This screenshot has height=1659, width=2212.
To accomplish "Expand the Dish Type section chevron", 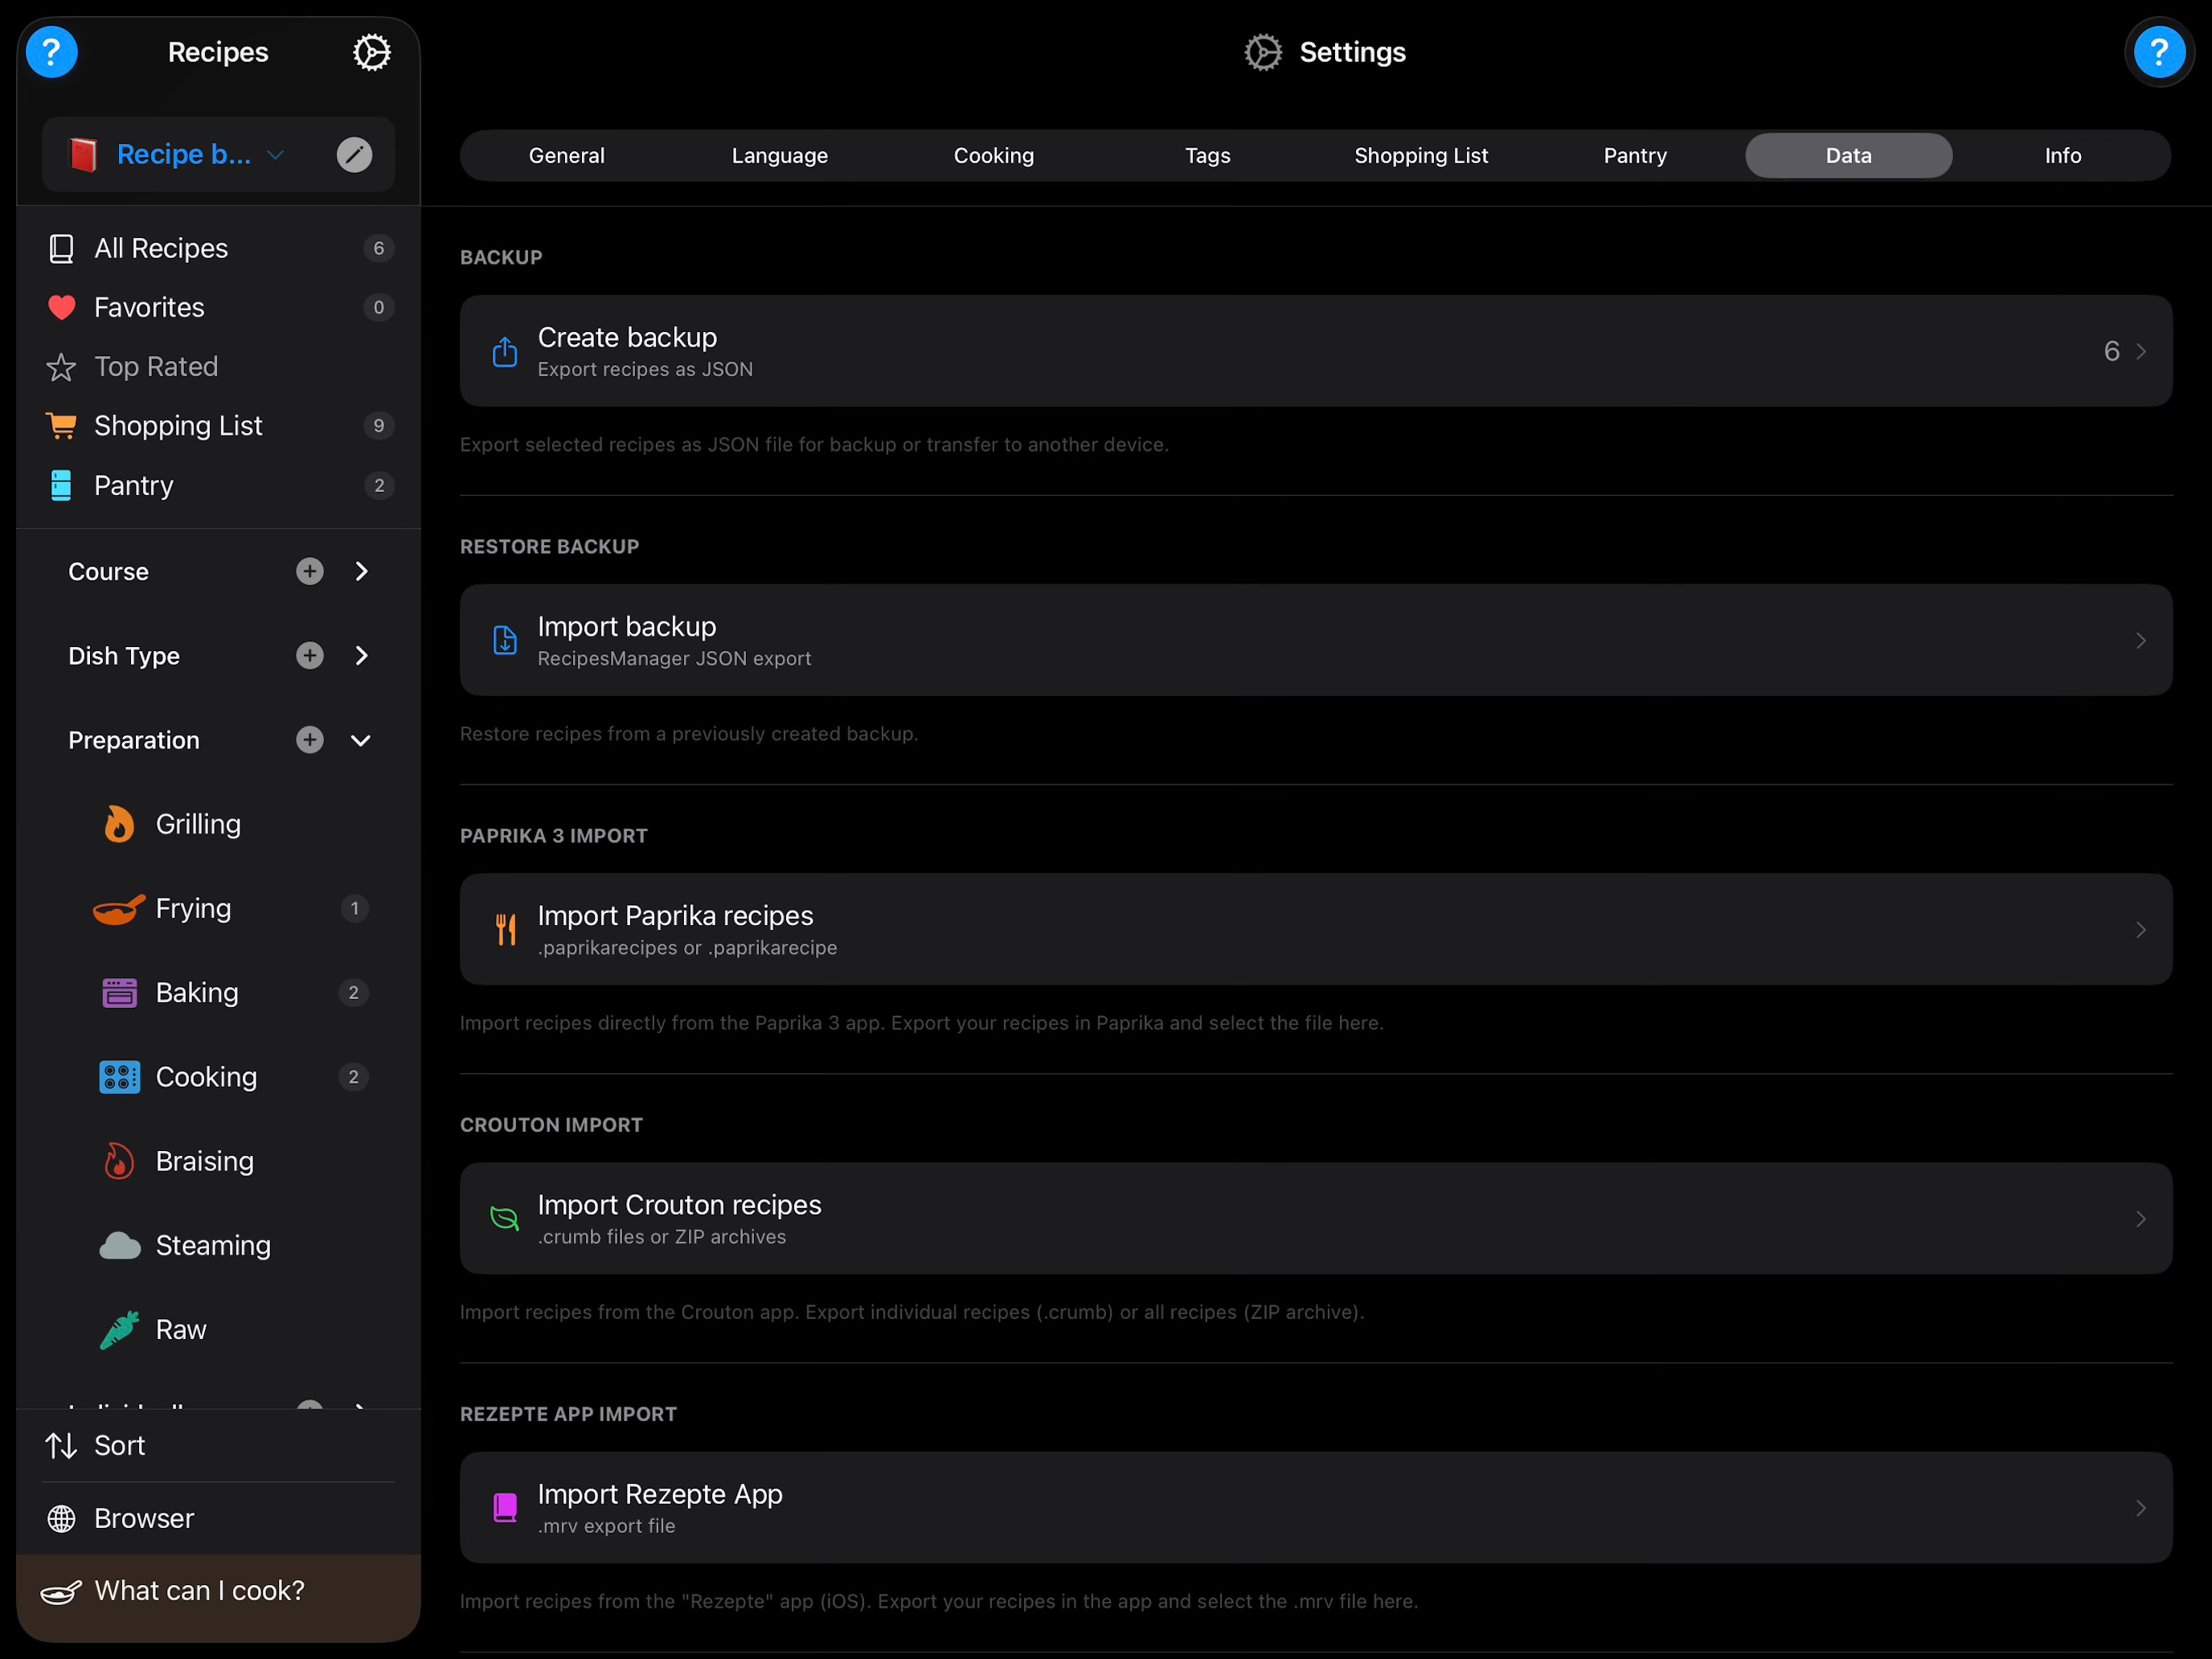I will 362,655.
